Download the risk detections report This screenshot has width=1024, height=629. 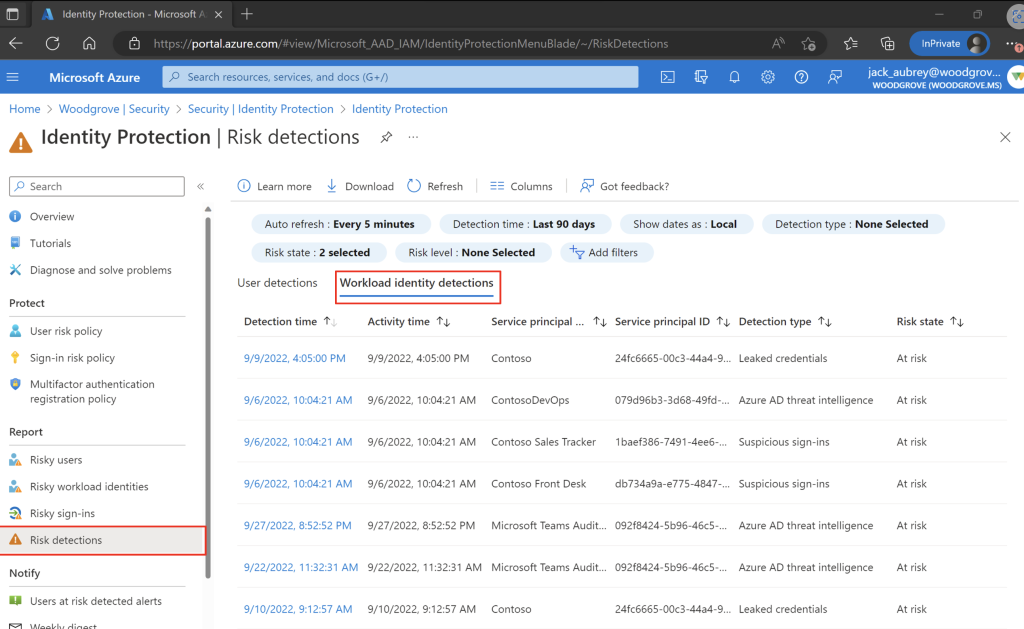click(360, 186)
